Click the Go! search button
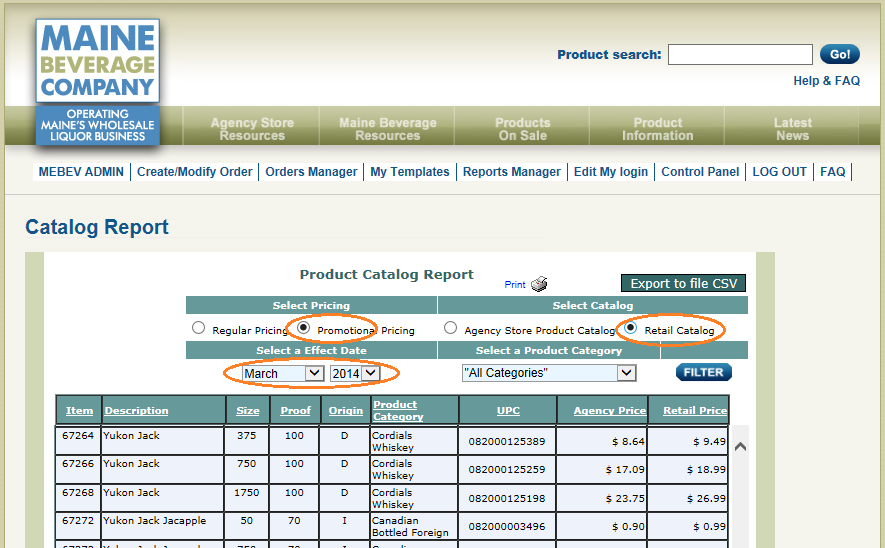The height and width of the screenshot is (548, 885). tap(840, 54)
